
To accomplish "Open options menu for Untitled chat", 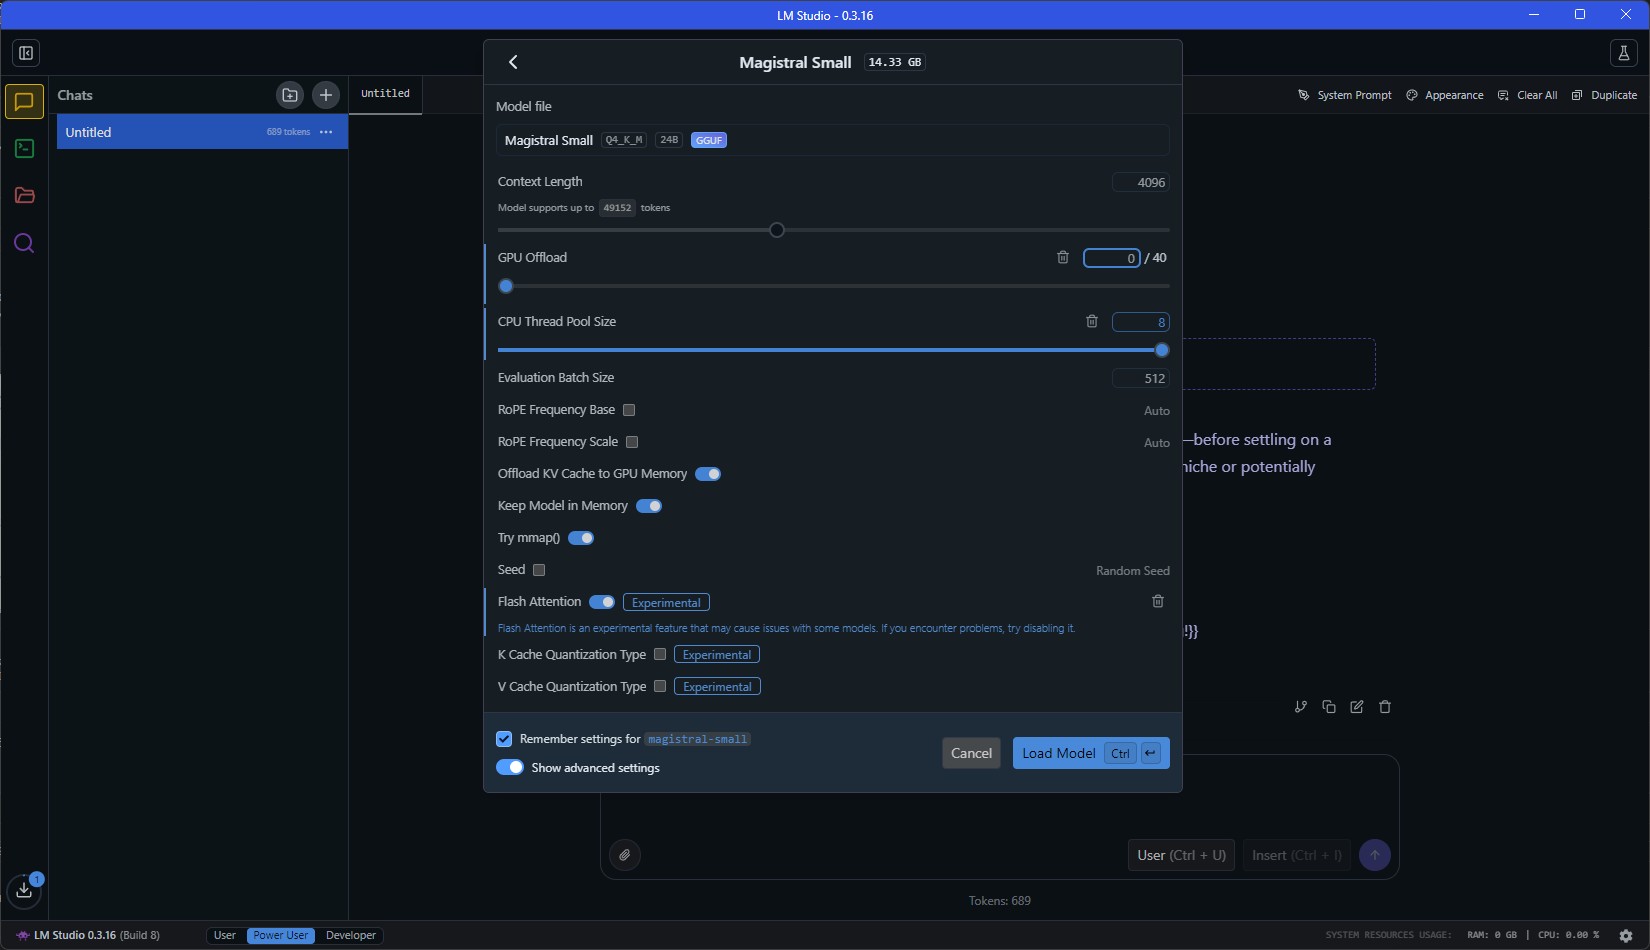I will click(x=326, y=132).
